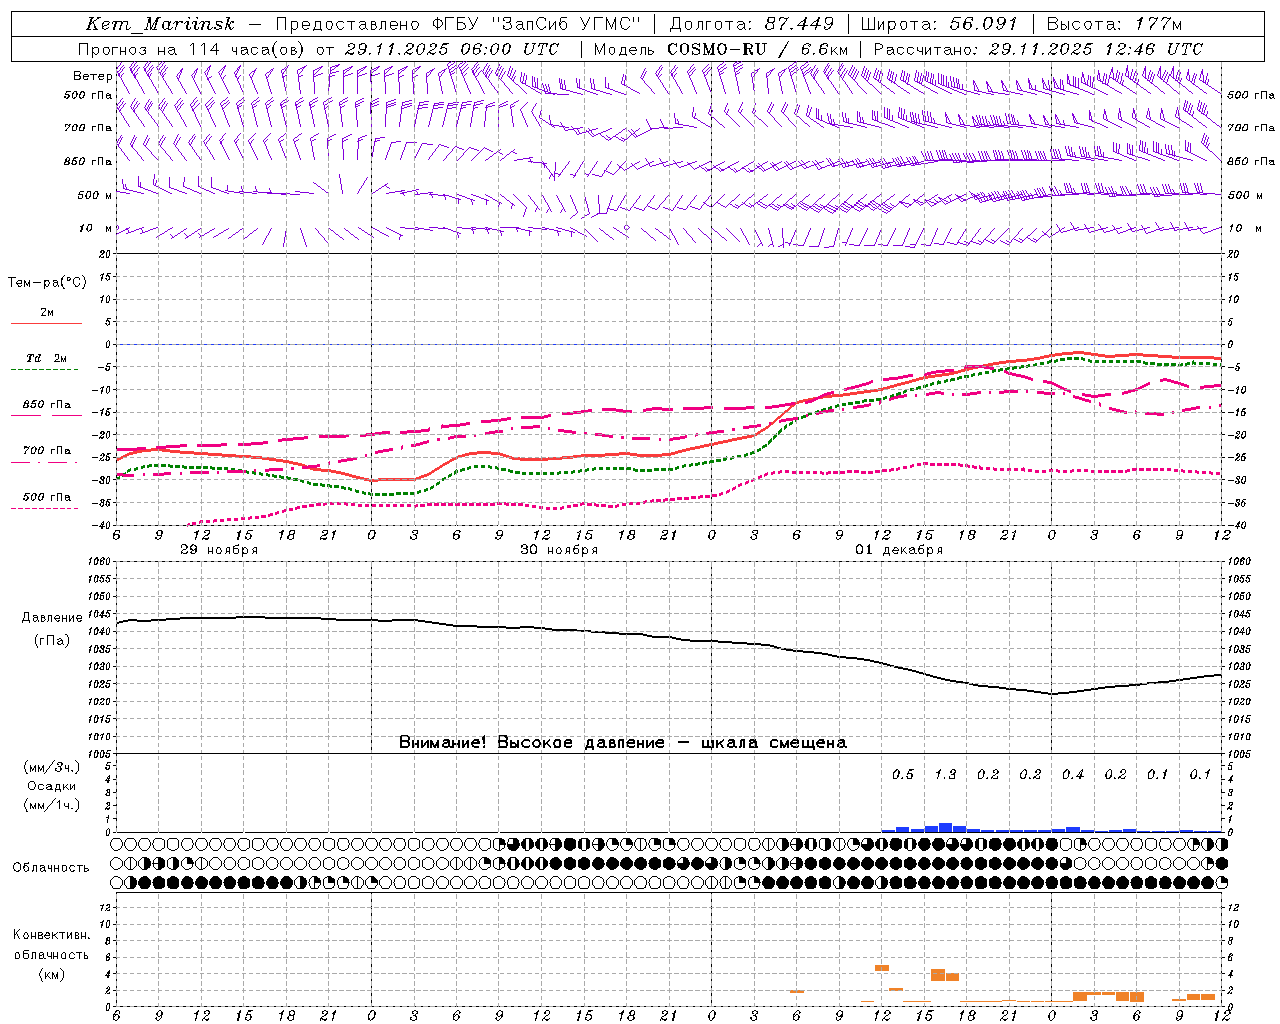The height and width of the screenshot is (1024, 1280).
Task: Click the '29 ноября' date label
Action: [219, 550]
